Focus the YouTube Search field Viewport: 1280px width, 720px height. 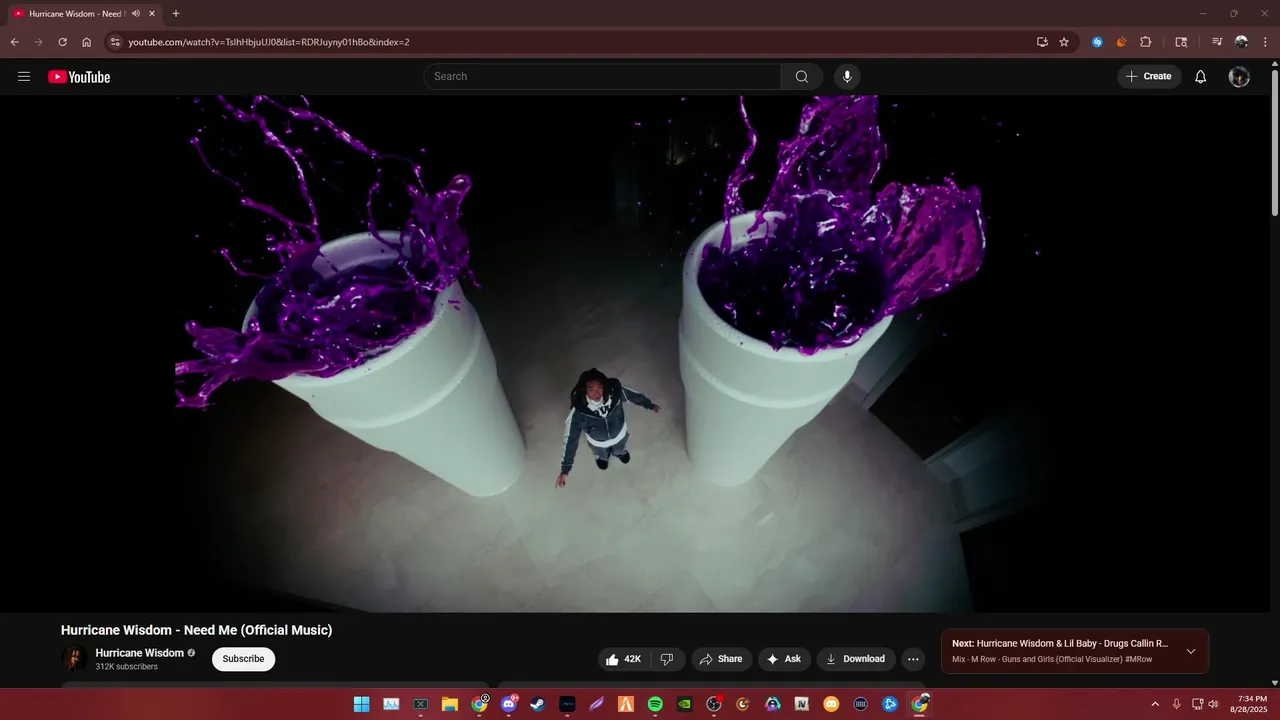(602, 77)
